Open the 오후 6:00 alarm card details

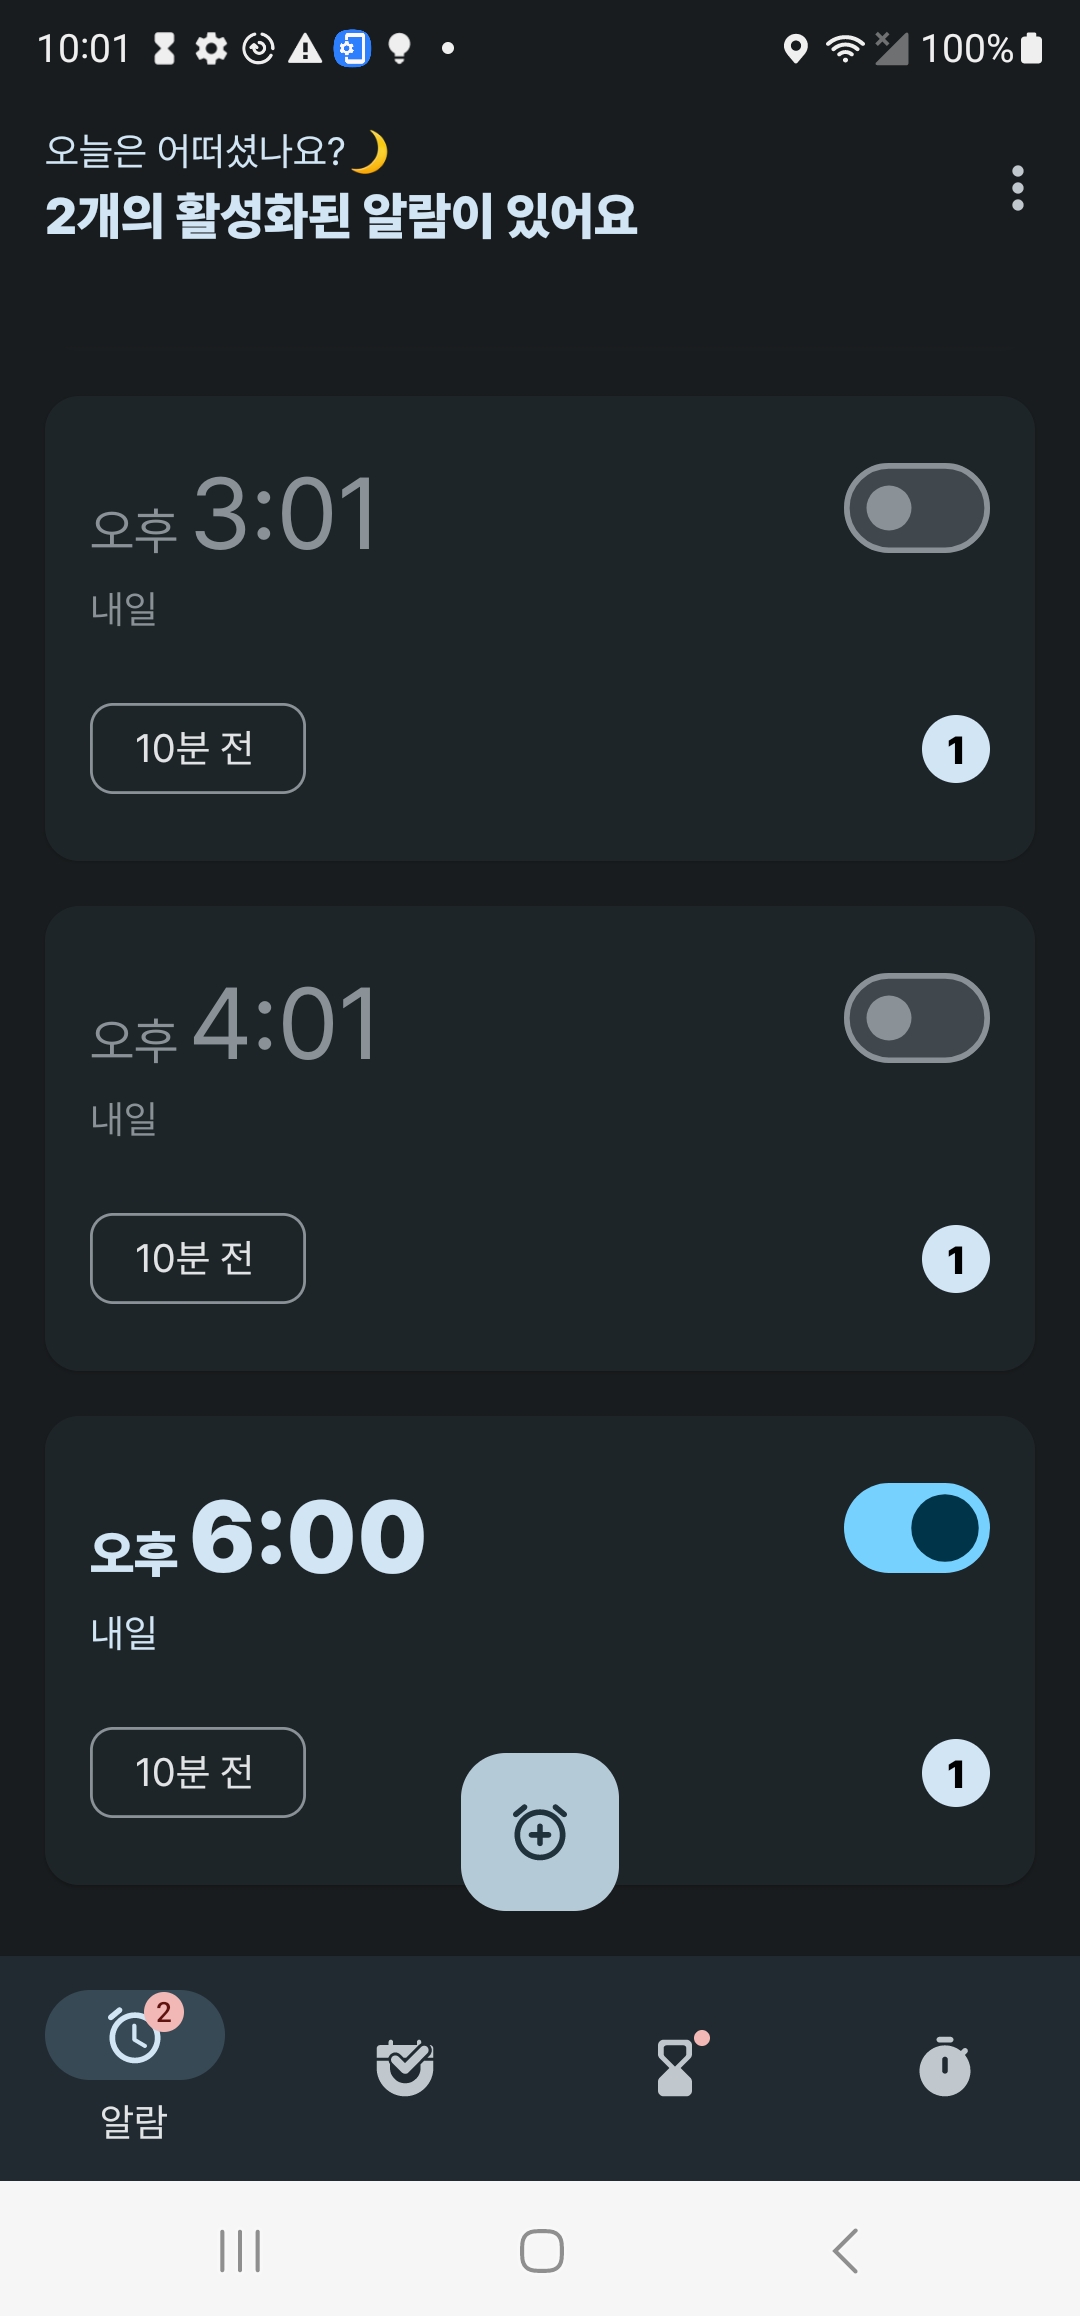tap(540, 1650)
